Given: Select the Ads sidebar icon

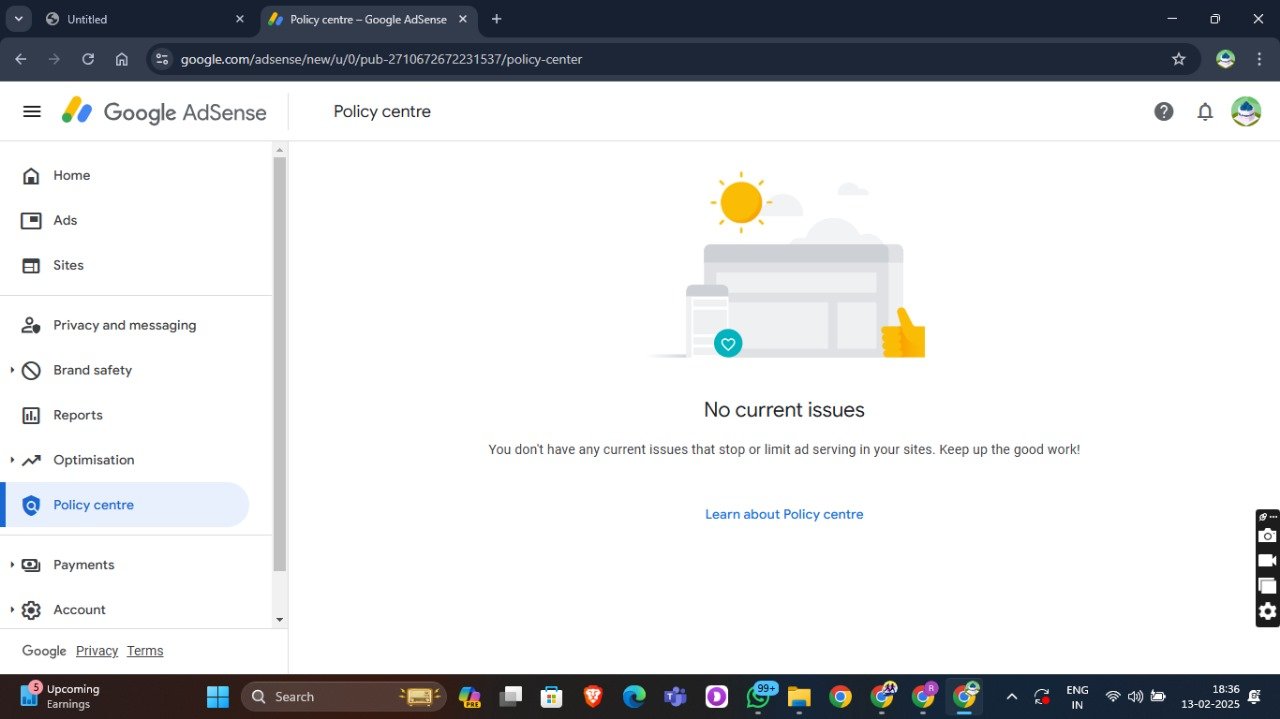Looking at the screenshot, I should (31, 220).
